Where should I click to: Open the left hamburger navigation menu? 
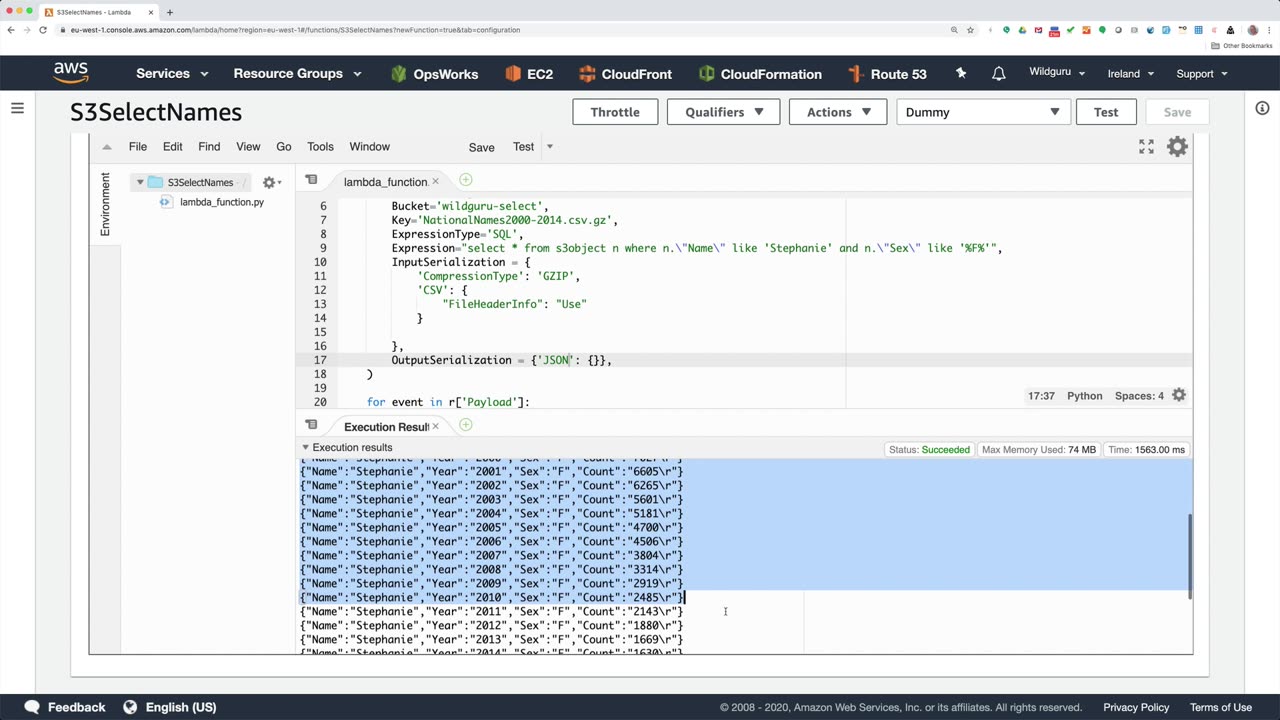[17, 108]
